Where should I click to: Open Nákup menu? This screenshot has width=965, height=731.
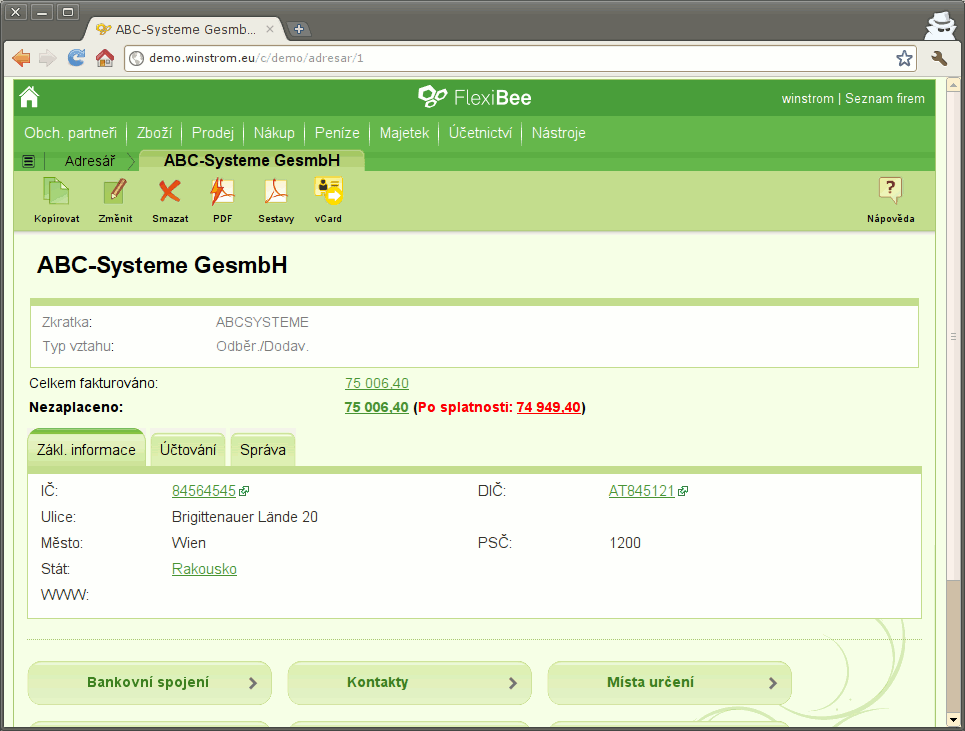tap(274, 133)
